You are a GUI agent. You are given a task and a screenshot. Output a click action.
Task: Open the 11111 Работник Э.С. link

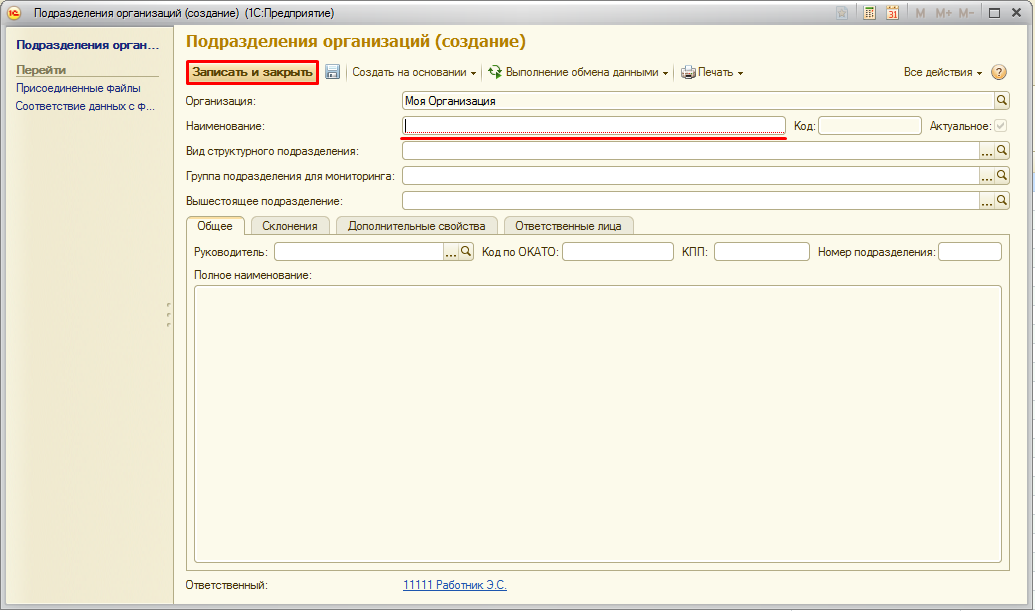click(454, 585)
